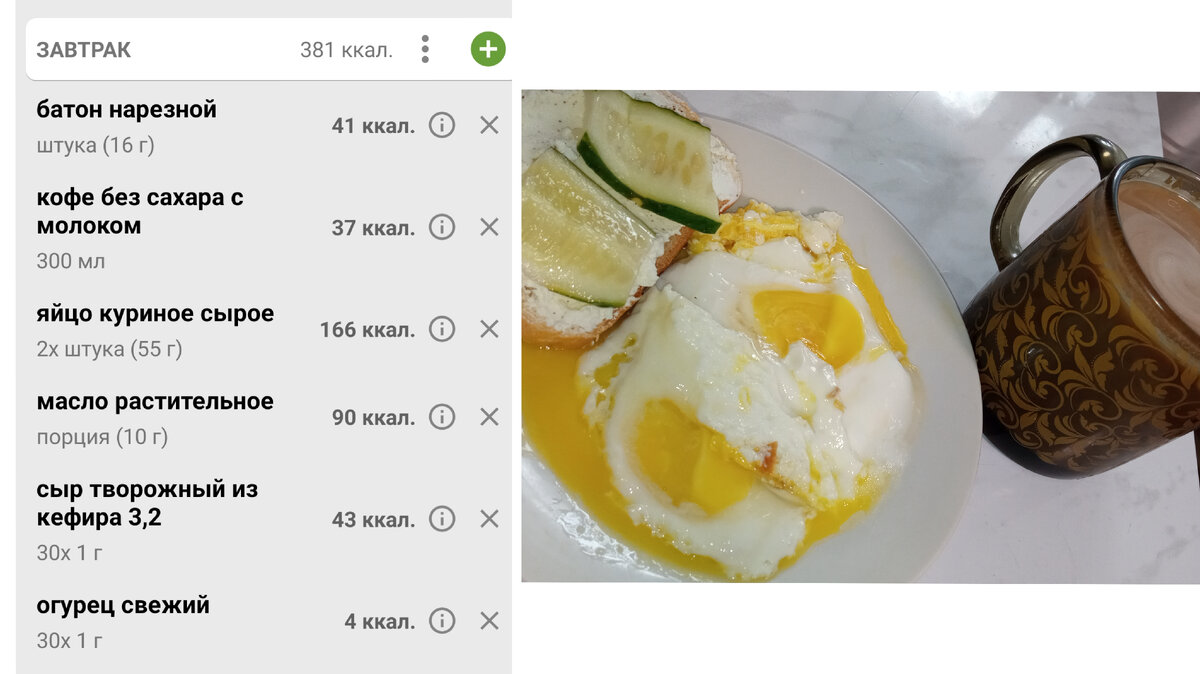This screenshot has height=674, width=1200.
Task: Add a food item with green plus
Action: coord(488,49)
